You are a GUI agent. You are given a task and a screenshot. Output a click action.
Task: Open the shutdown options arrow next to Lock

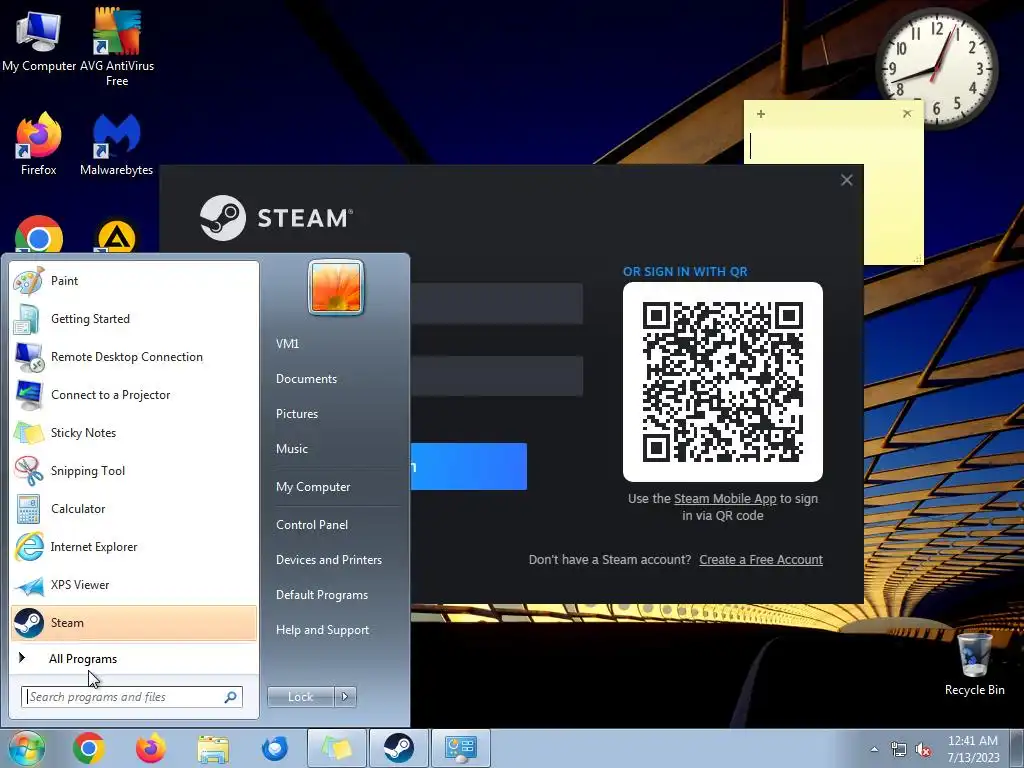345,697
